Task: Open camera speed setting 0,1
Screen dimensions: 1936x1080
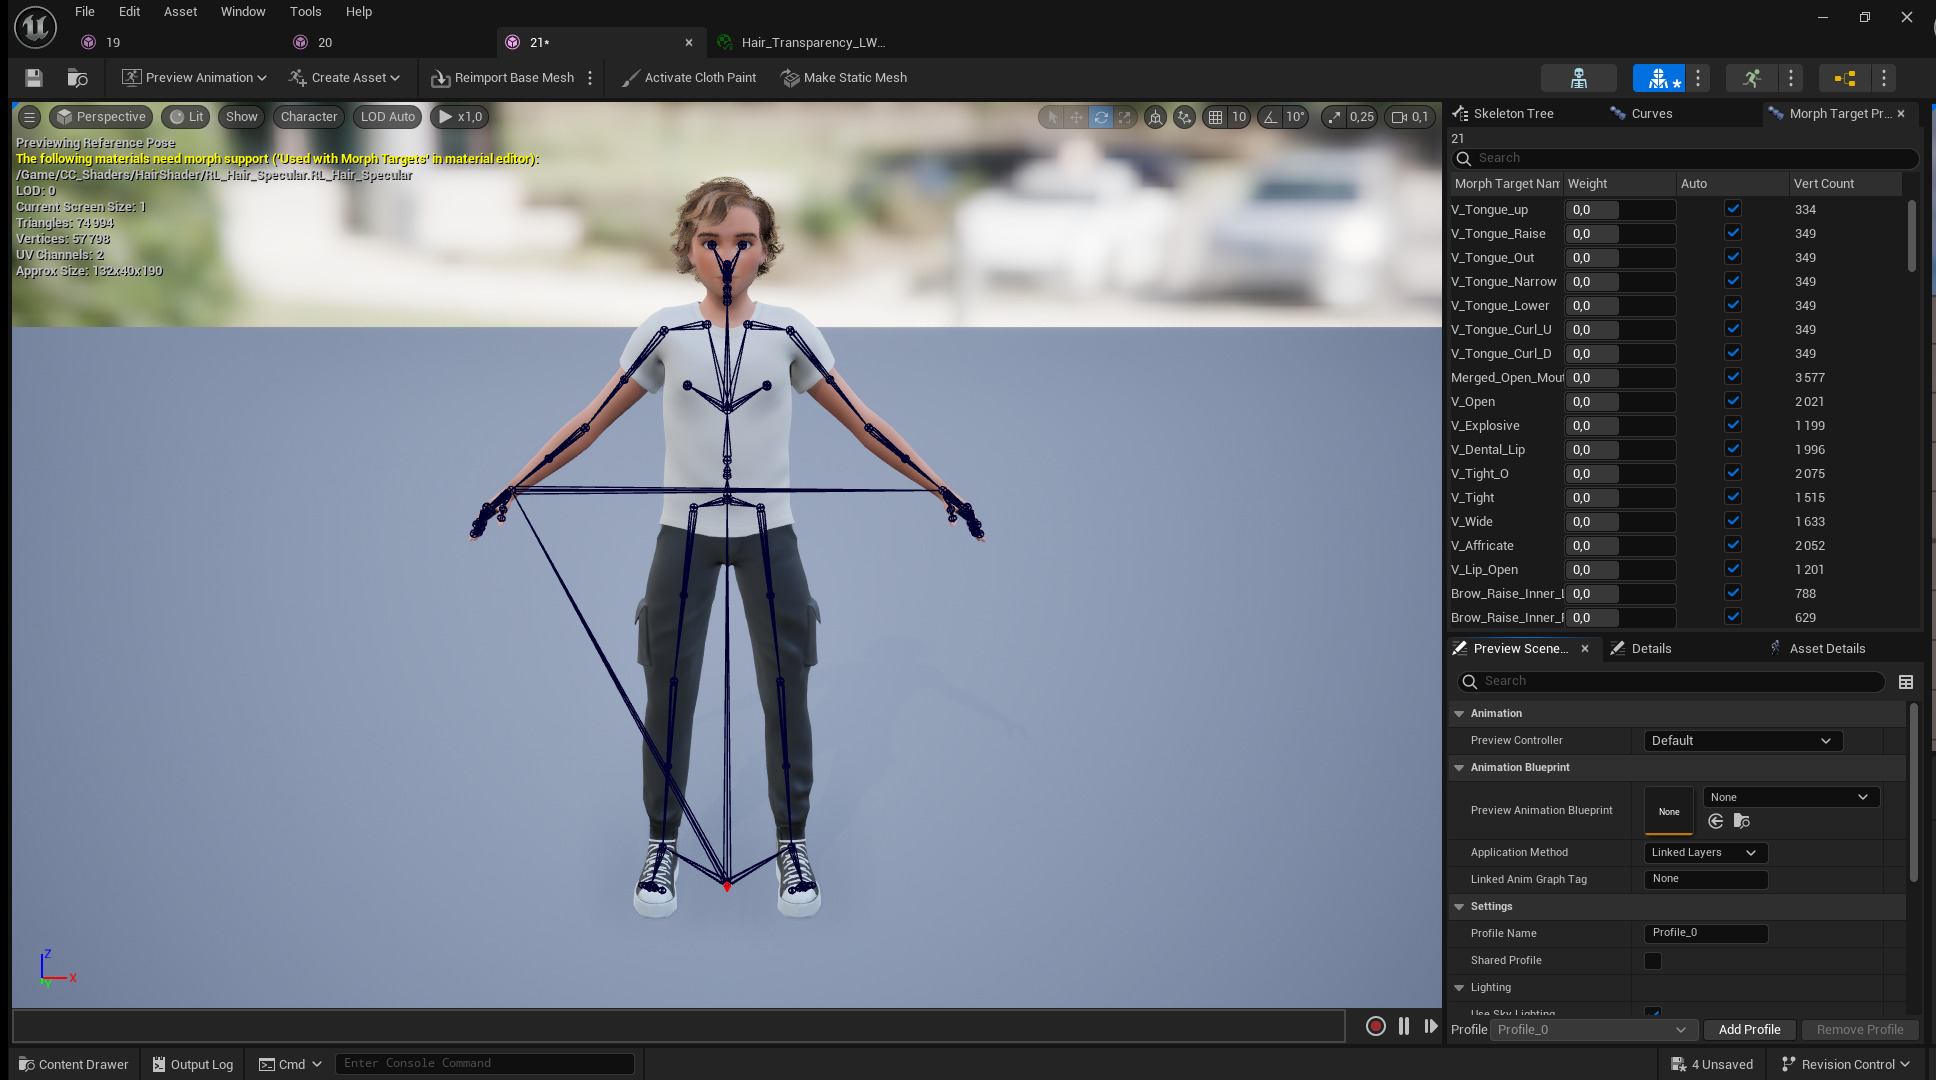Action: click(1410, 117)
